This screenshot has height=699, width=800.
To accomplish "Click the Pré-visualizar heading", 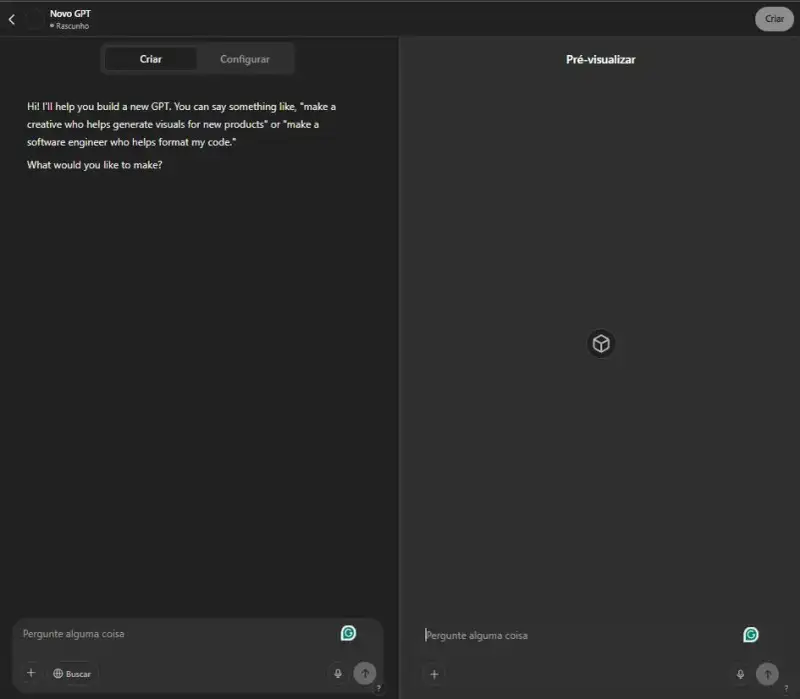I will (x=601, y=60).
